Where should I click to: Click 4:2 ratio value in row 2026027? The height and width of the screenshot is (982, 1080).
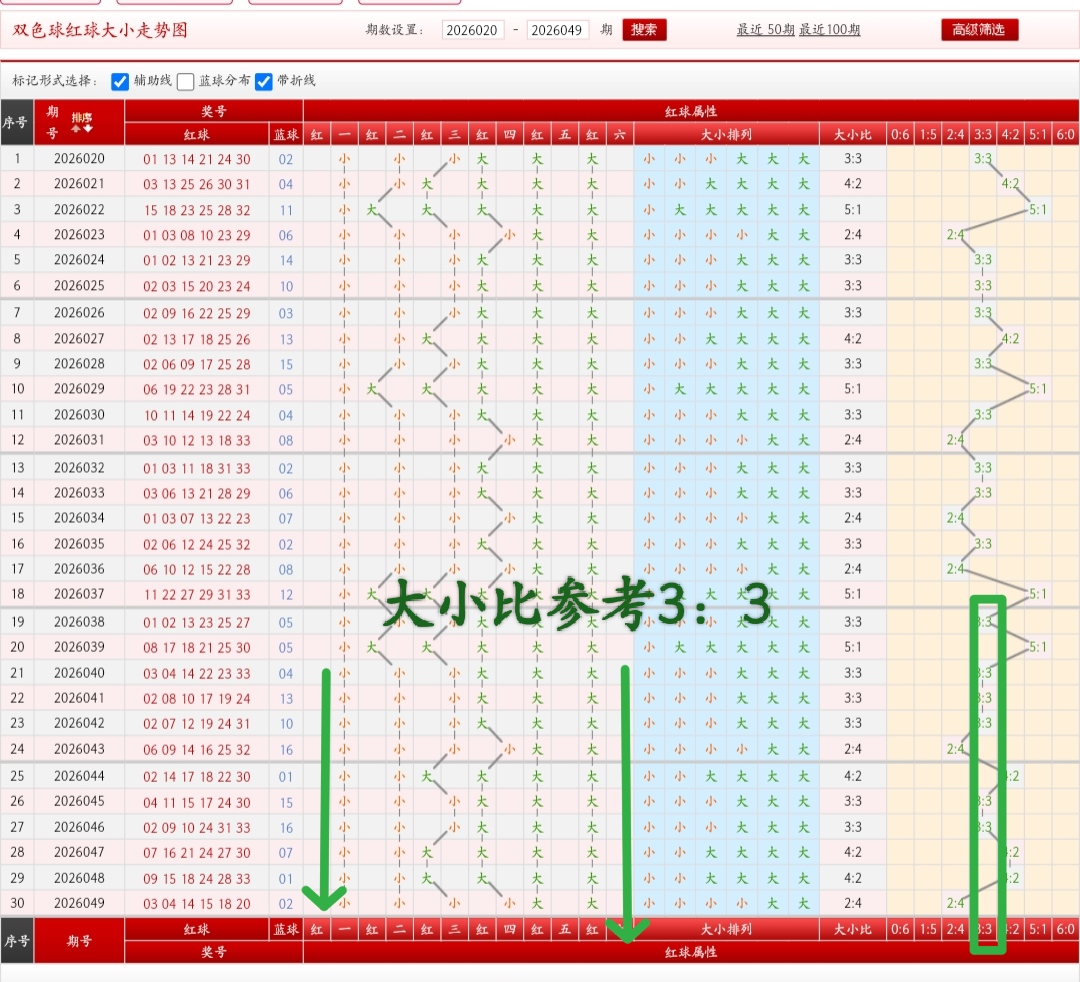[853, 339]
